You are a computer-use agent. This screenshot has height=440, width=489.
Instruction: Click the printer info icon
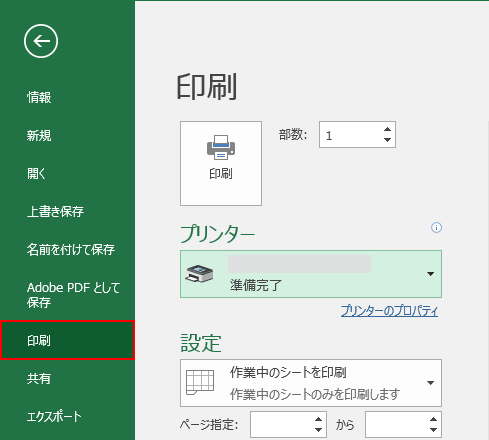point(436,228)
